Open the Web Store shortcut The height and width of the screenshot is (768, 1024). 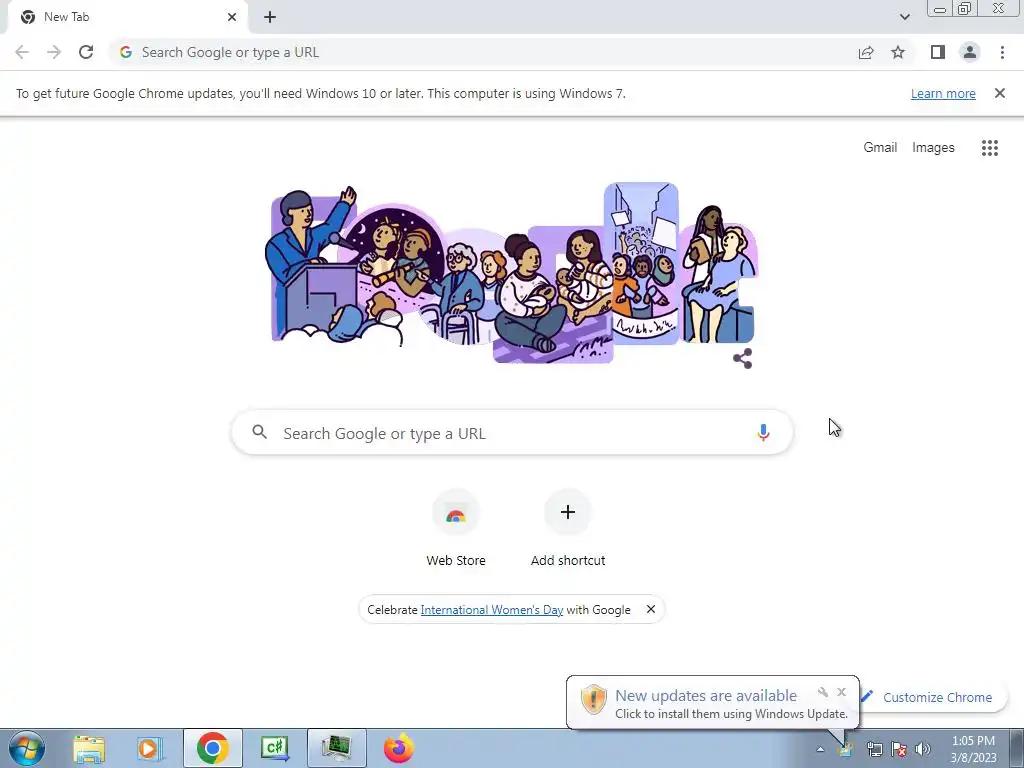(x=456, y=528)
